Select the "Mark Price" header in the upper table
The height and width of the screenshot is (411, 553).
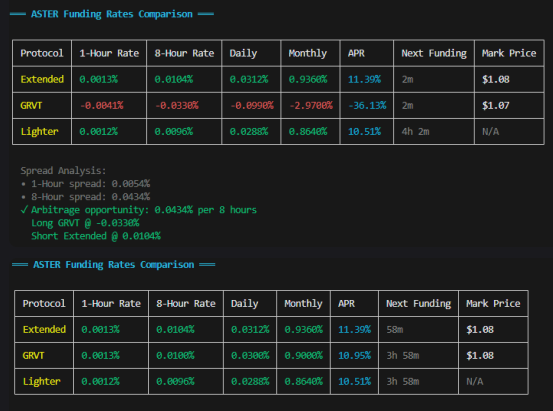tap(509, 53)
